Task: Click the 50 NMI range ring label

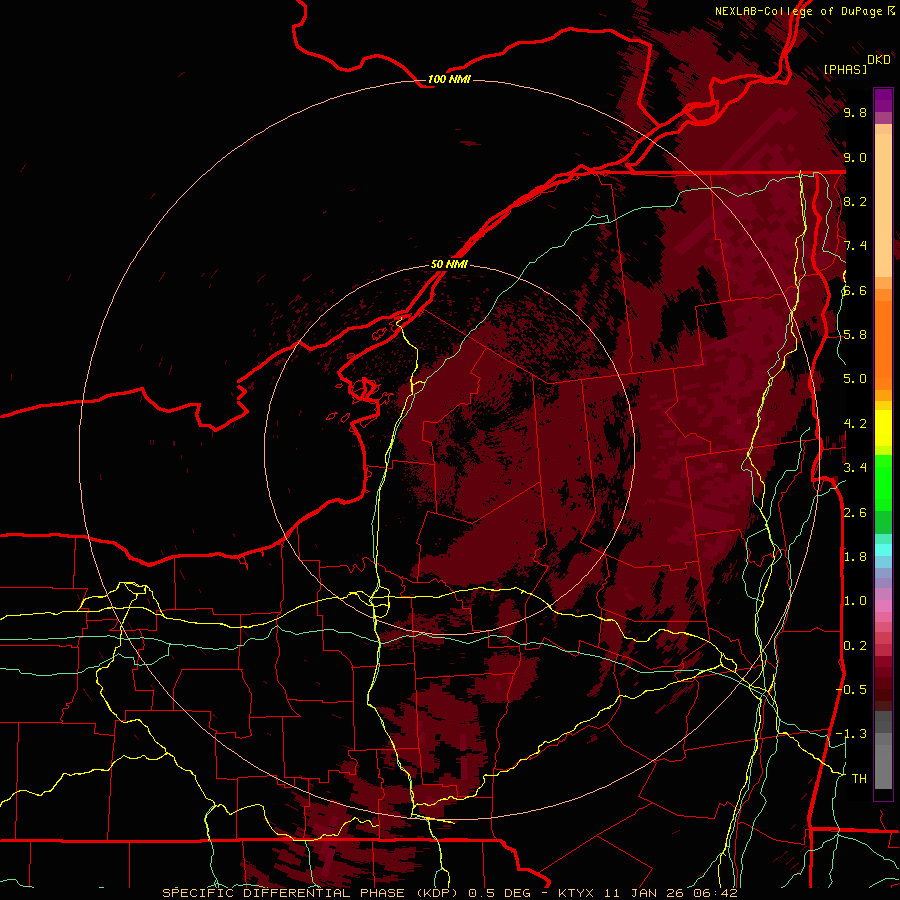Action: [449, 264]
